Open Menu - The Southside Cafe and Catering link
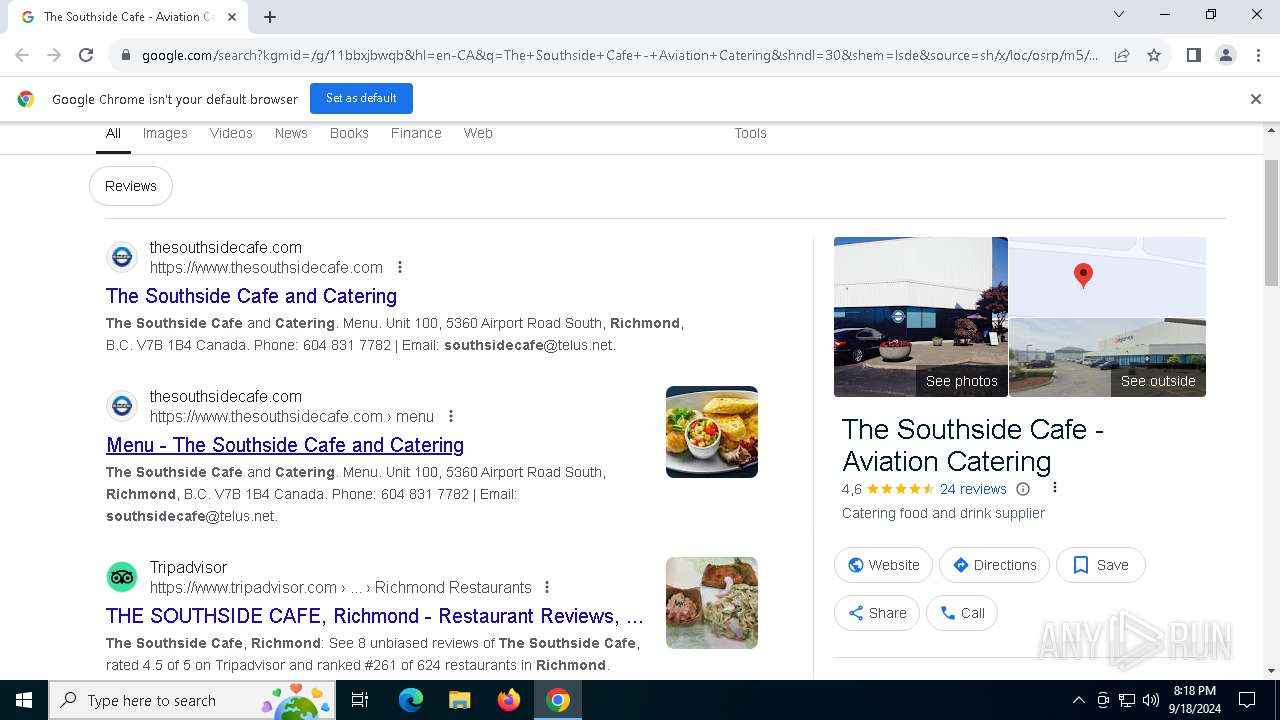The height and width of the screenshot is (720, 1280). pyautogui.click(x=285, y=445)
